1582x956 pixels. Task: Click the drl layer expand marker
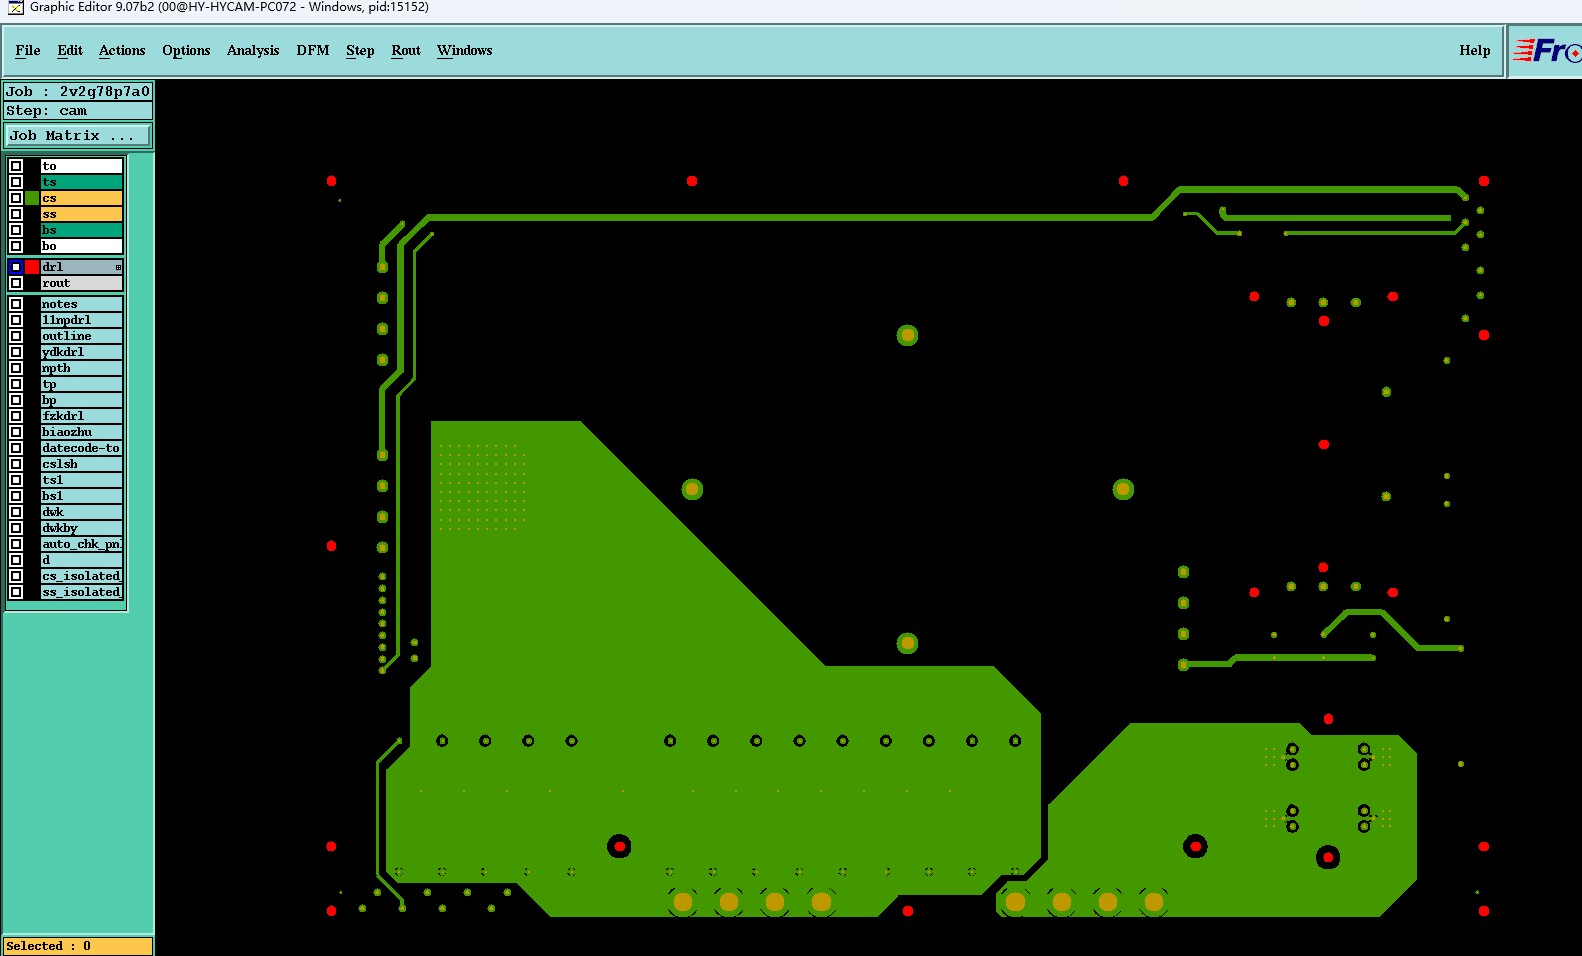coord(118,267)
